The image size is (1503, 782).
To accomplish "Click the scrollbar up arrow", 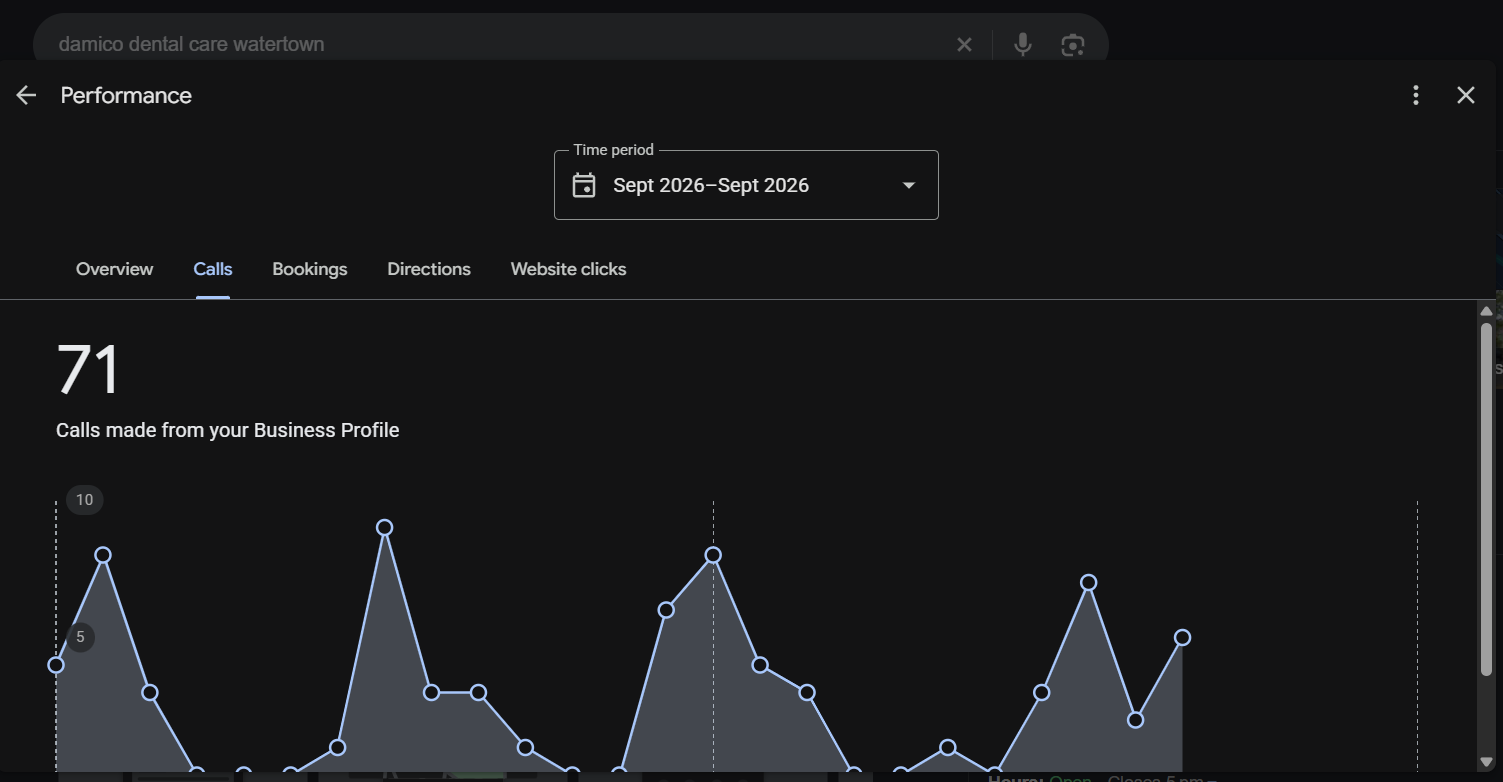I will click(x=1486, y=311).
